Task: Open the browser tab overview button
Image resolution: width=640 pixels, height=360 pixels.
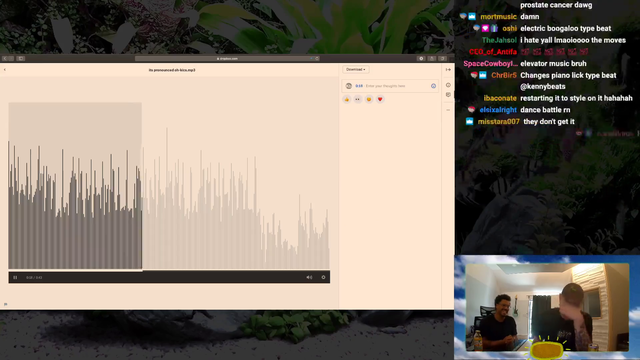Action: click(442, 58)
